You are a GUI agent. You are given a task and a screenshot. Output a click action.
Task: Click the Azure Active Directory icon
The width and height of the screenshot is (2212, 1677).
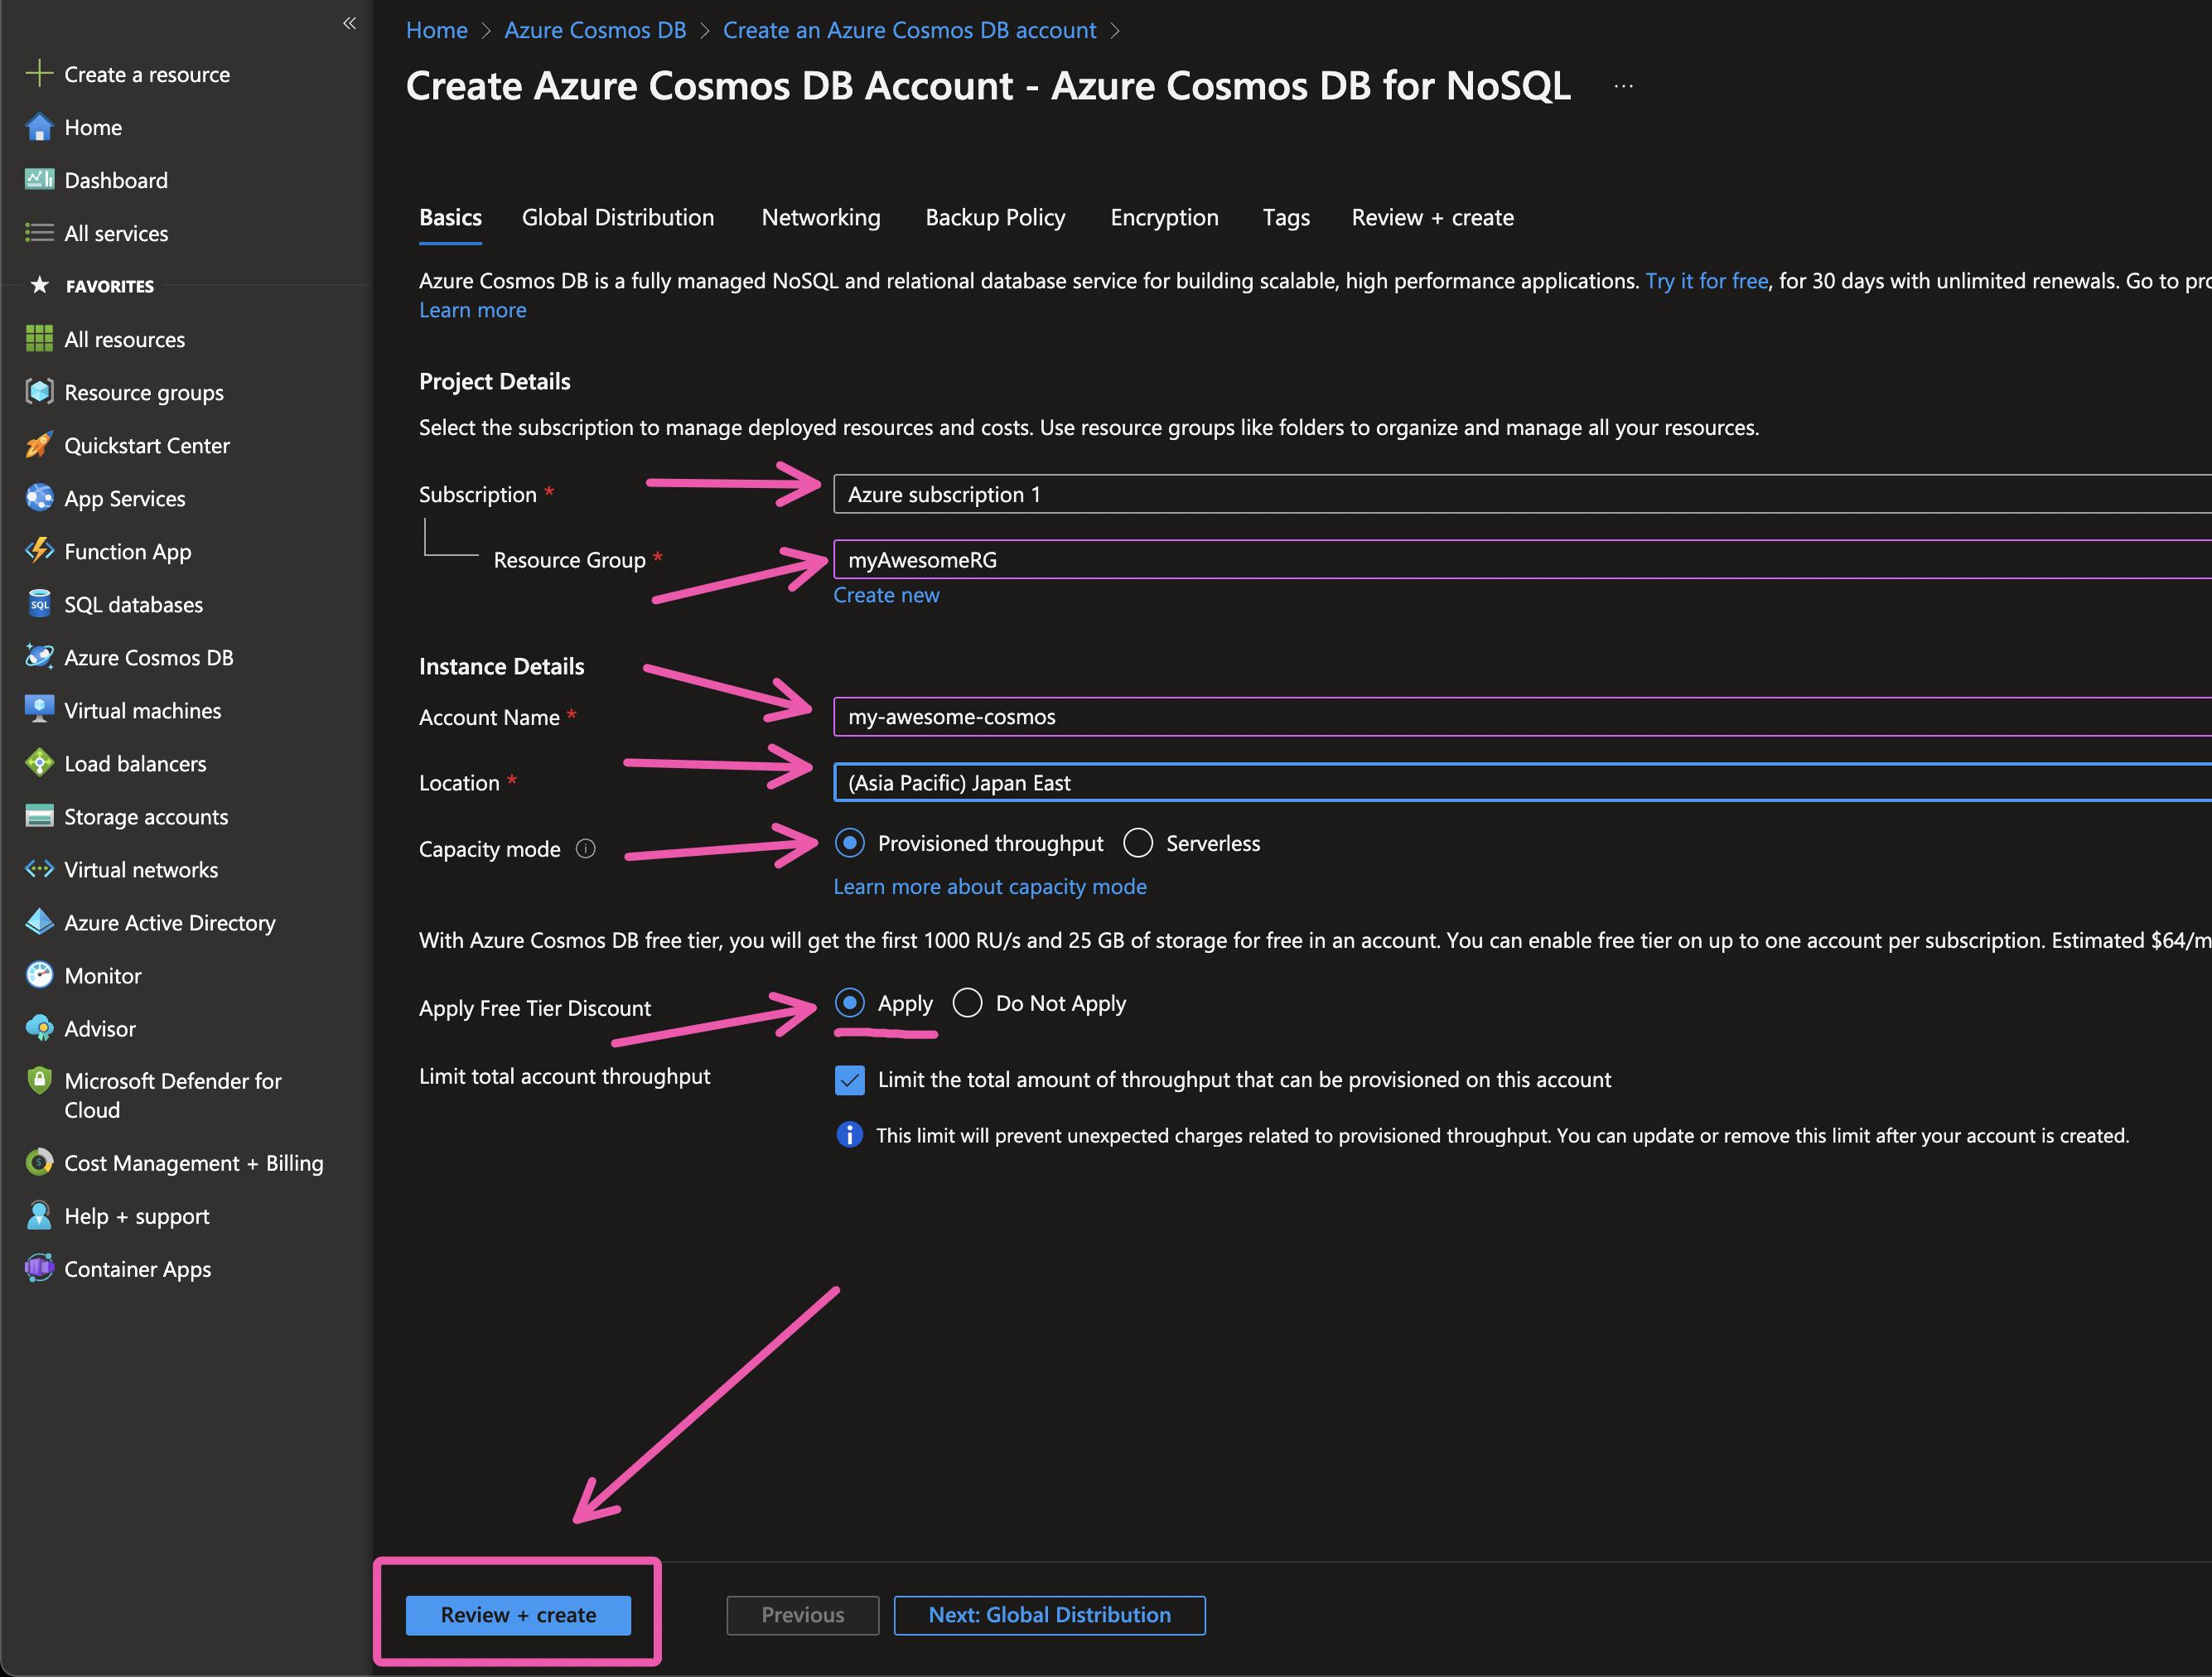pyautogui.click(x=39, y=922)
